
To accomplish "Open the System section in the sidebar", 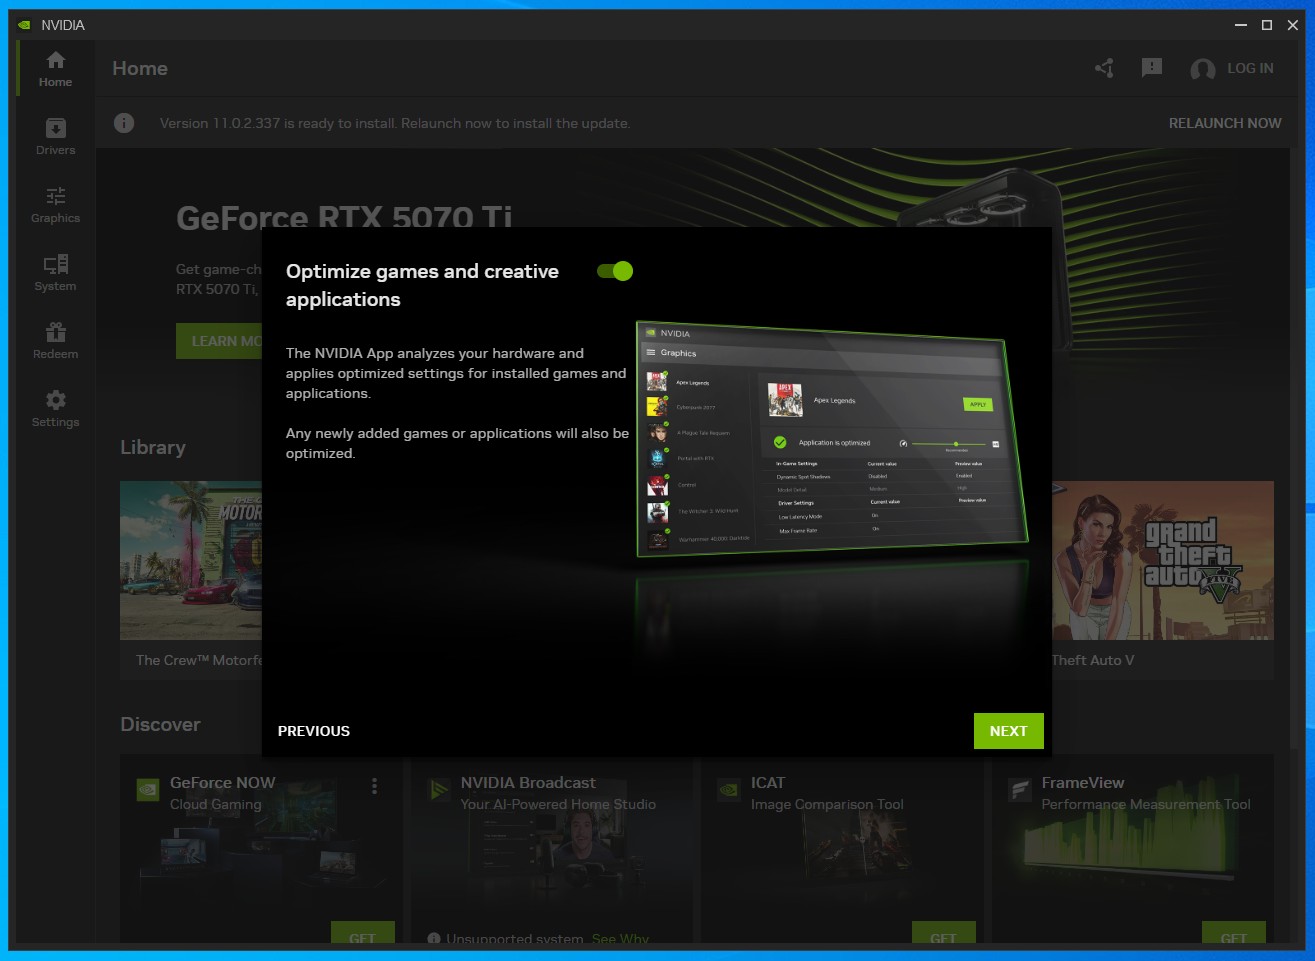I will [x=55, y=273].
